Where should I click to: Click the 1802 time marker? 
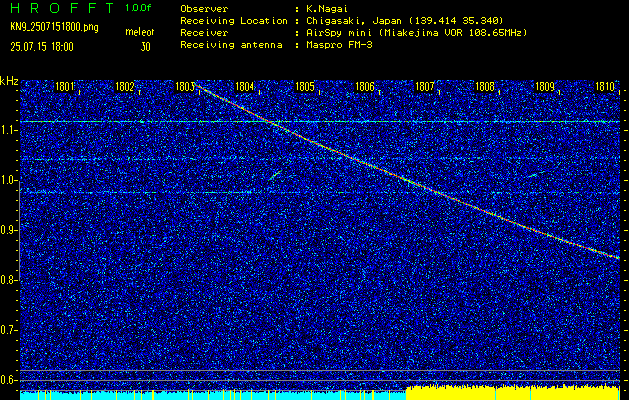124,86
